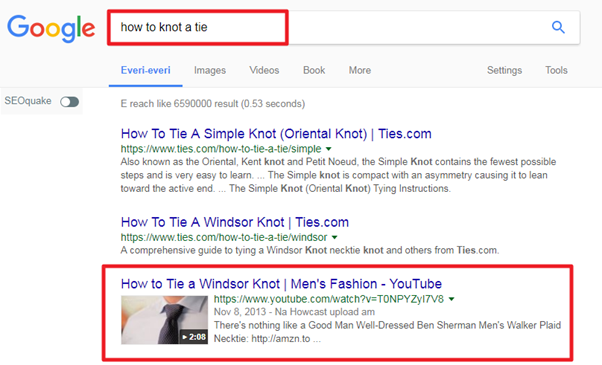This screenshot has height=365, width=602.
Task: Toggle the SEOquake switch
Action: coord(69,102)
